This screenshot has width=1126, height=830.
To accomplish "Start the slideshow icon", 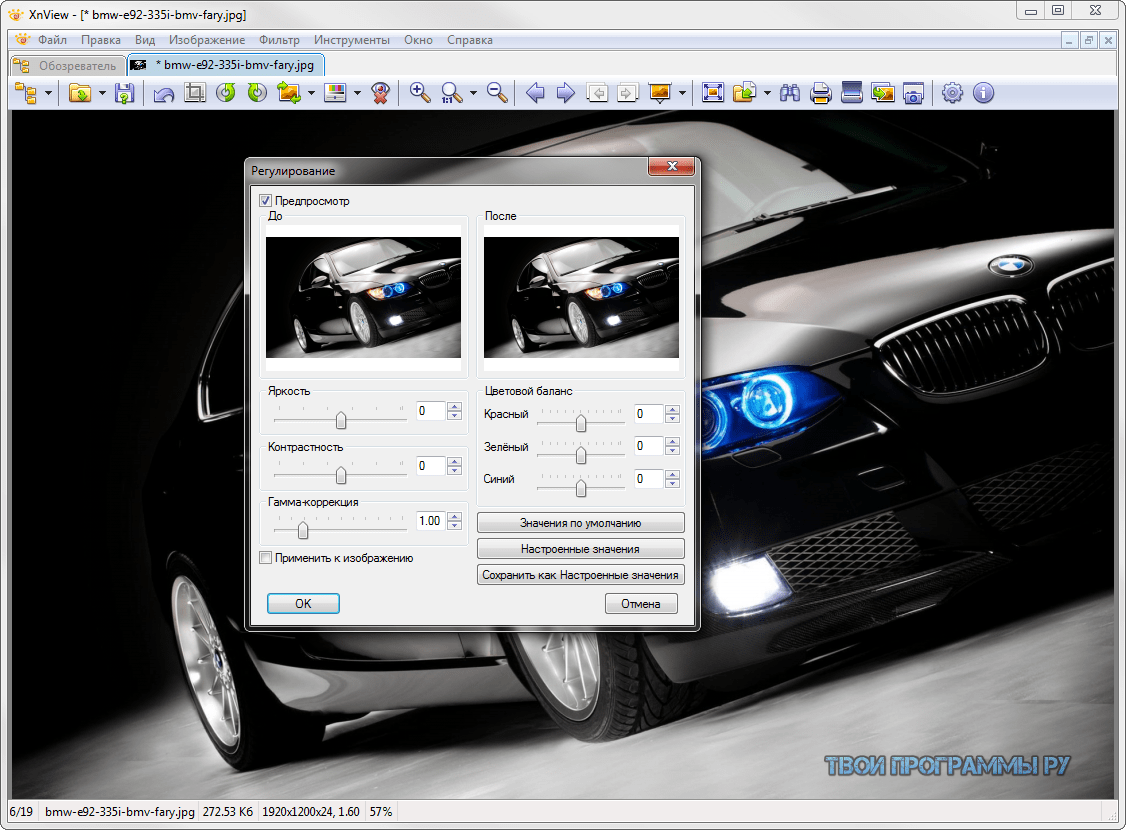I will tap(660, 93).
